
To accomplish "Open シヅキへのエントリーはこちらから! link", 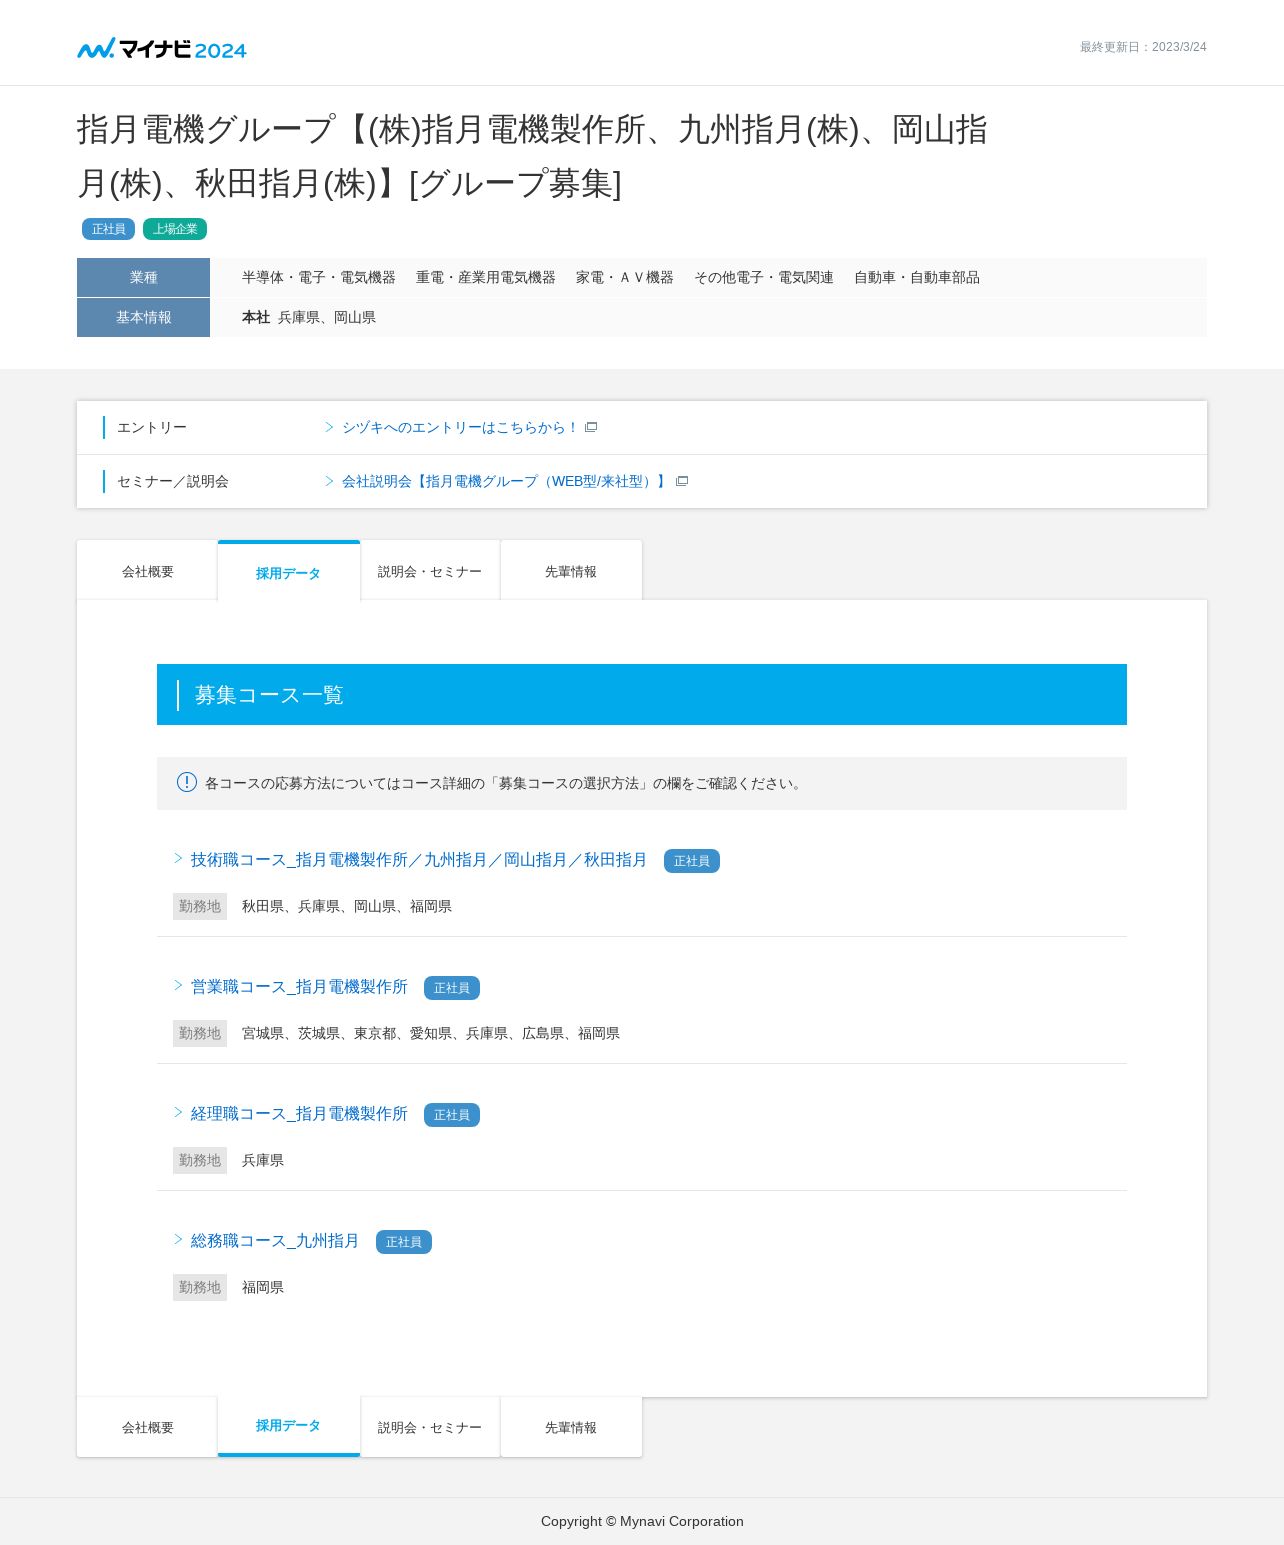I will point(460,427).
